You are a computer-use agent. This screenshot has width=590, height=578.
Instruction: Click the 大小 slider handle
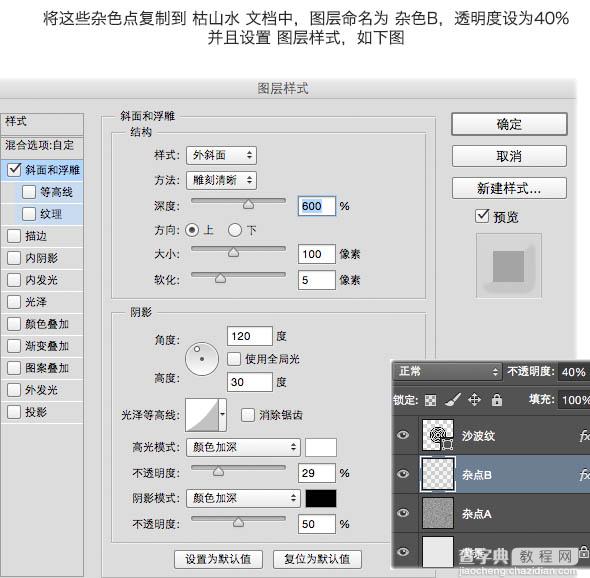(234, 252)
